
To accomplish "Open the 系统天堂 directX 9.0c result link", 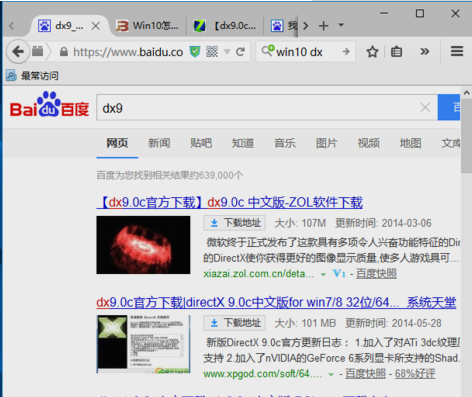I will pos(276,302).
